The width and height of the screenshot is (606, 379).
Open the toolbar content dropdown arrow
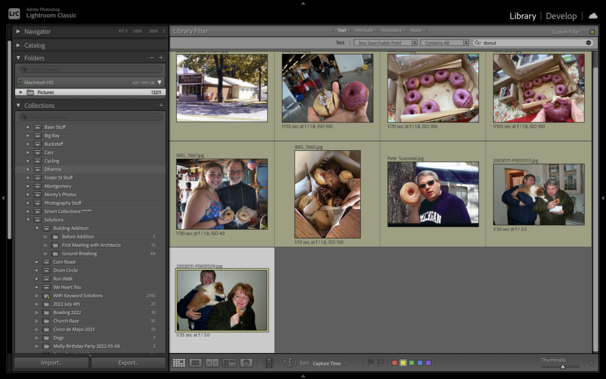point(591,363)
